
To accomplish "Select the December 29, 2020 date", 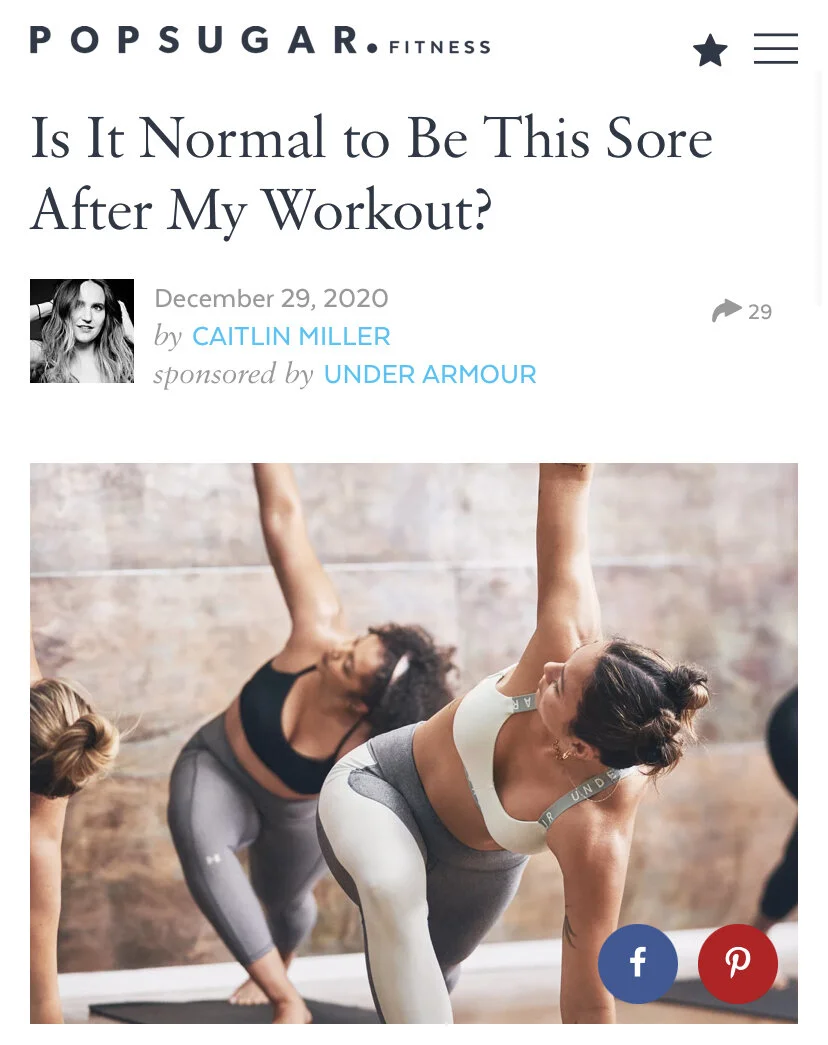I will click(x=271, y=298).
